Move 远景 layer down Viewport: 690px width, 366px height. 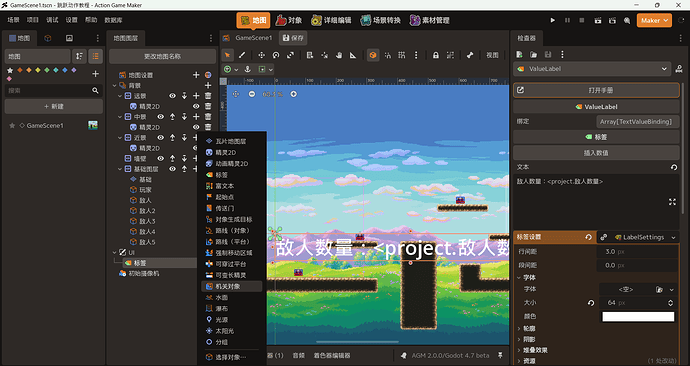coord(184,95)
